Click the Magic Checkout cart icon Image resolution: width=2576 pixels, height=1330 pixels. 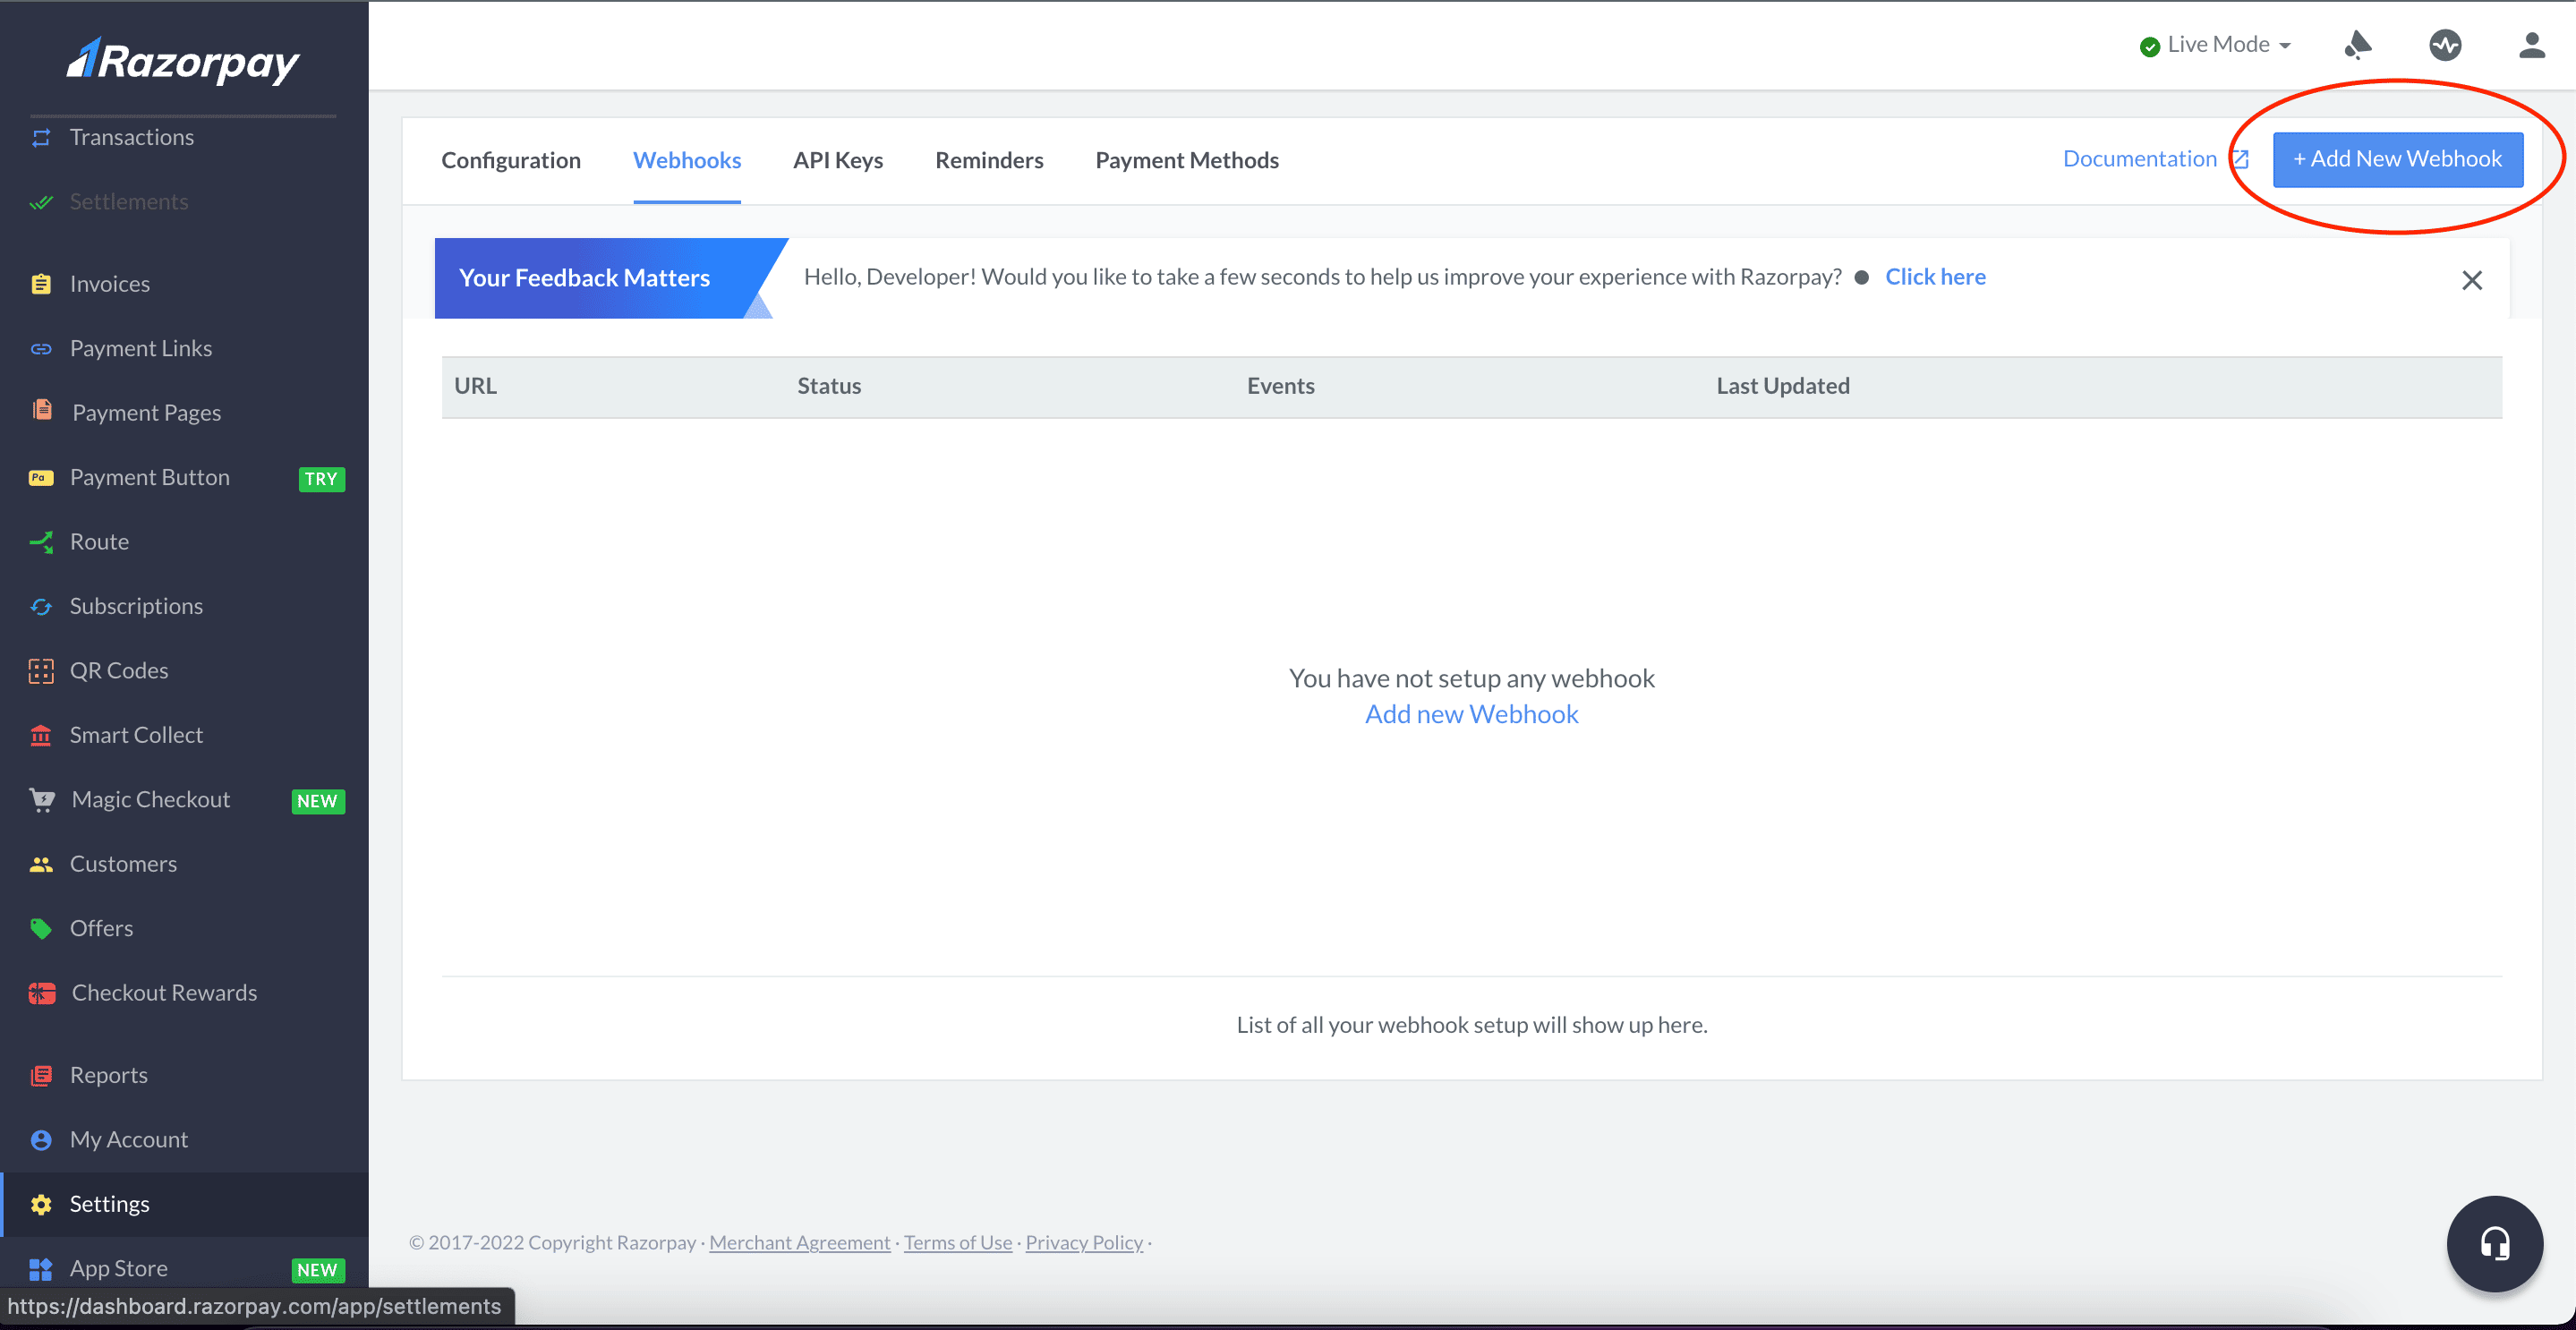(42, 800)
